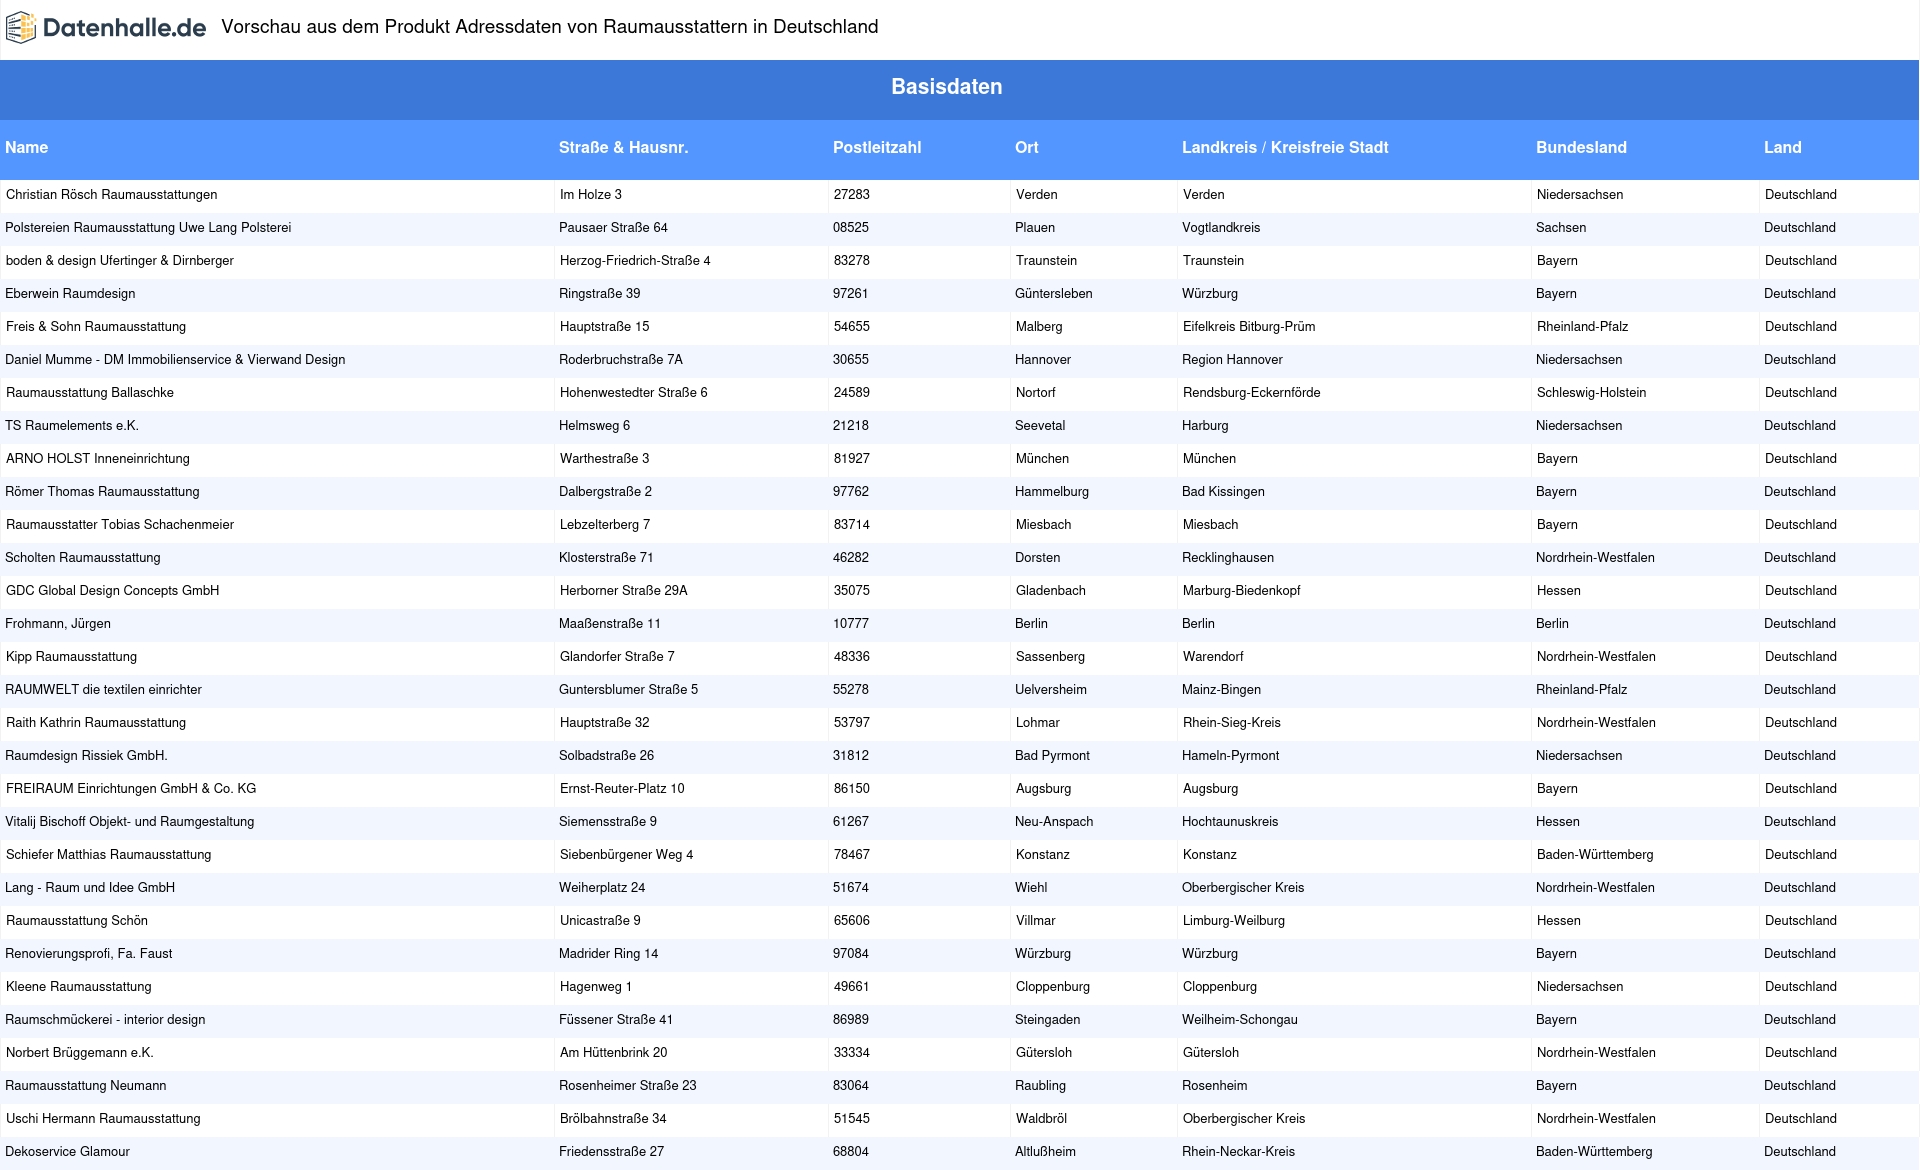Click the Ort column header
This screenshot has width=1920, height=1170.
[1026, 147]
